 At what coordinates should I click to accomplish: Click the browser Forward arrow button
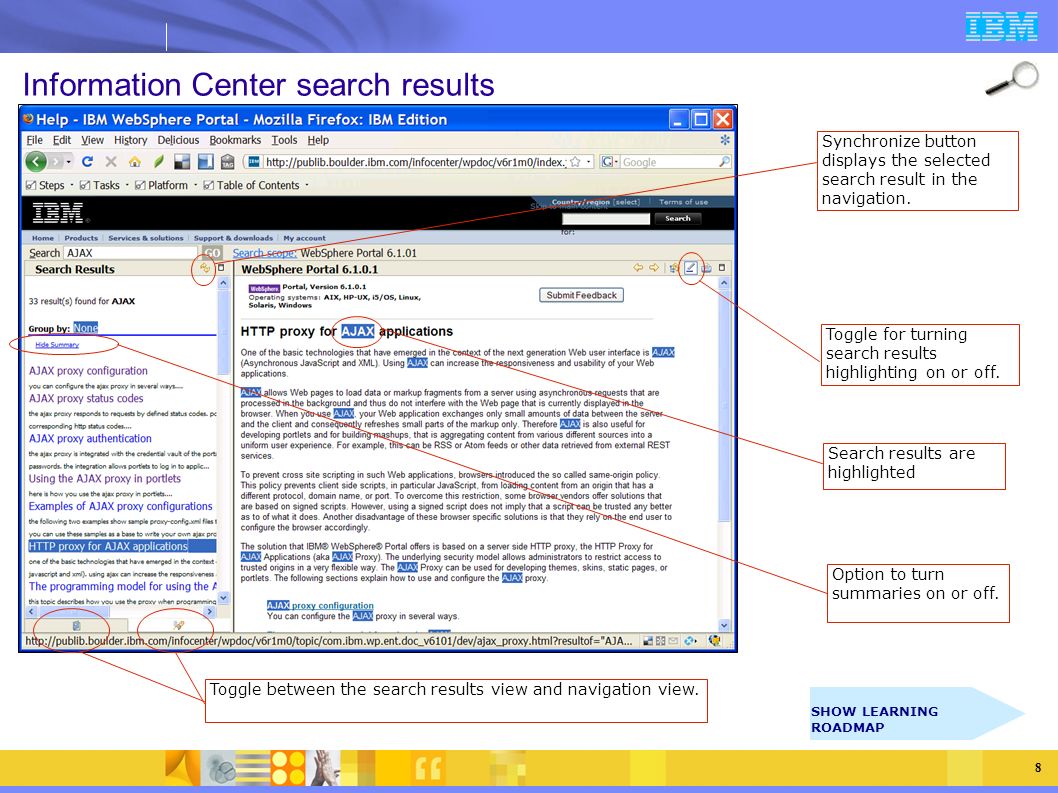56,162
